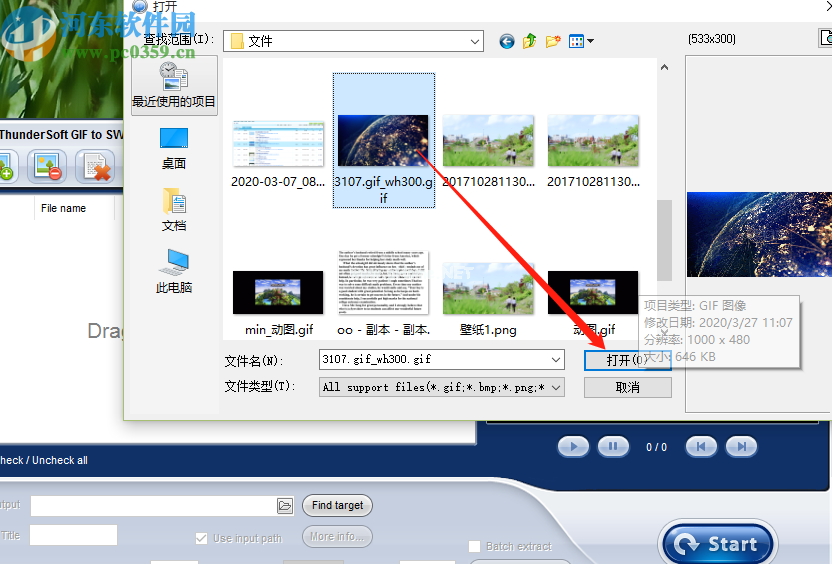Select the 3107.gif_wh300.gif thumbnail
Viewport: 832px width, 564px height.
click(383, 139)
